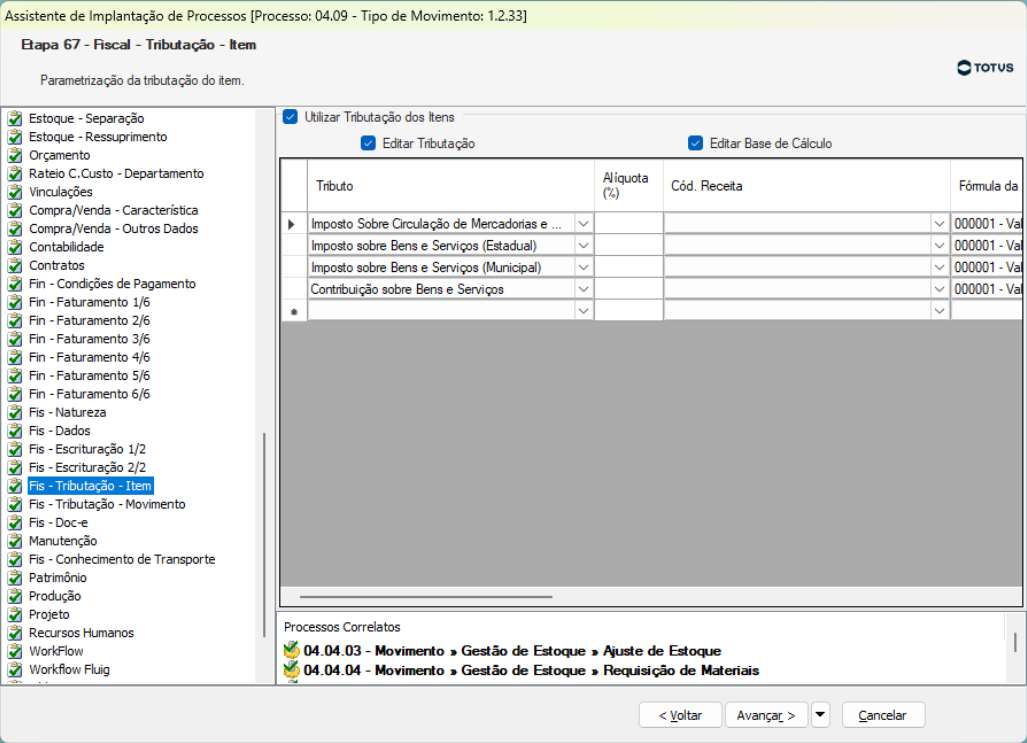Click the process icon for 04.04.04 Requisição de Materiais
The width and height of the screenshot is (1027, 743).
[291, 670]
